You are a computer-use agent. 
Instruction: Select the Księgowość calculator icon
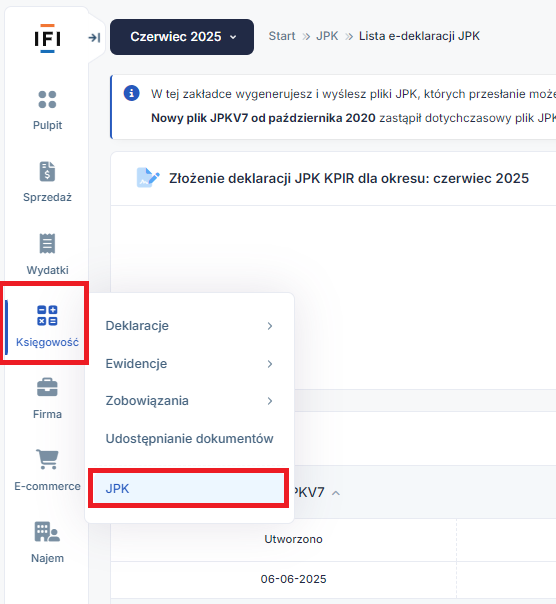click(47, 315)
